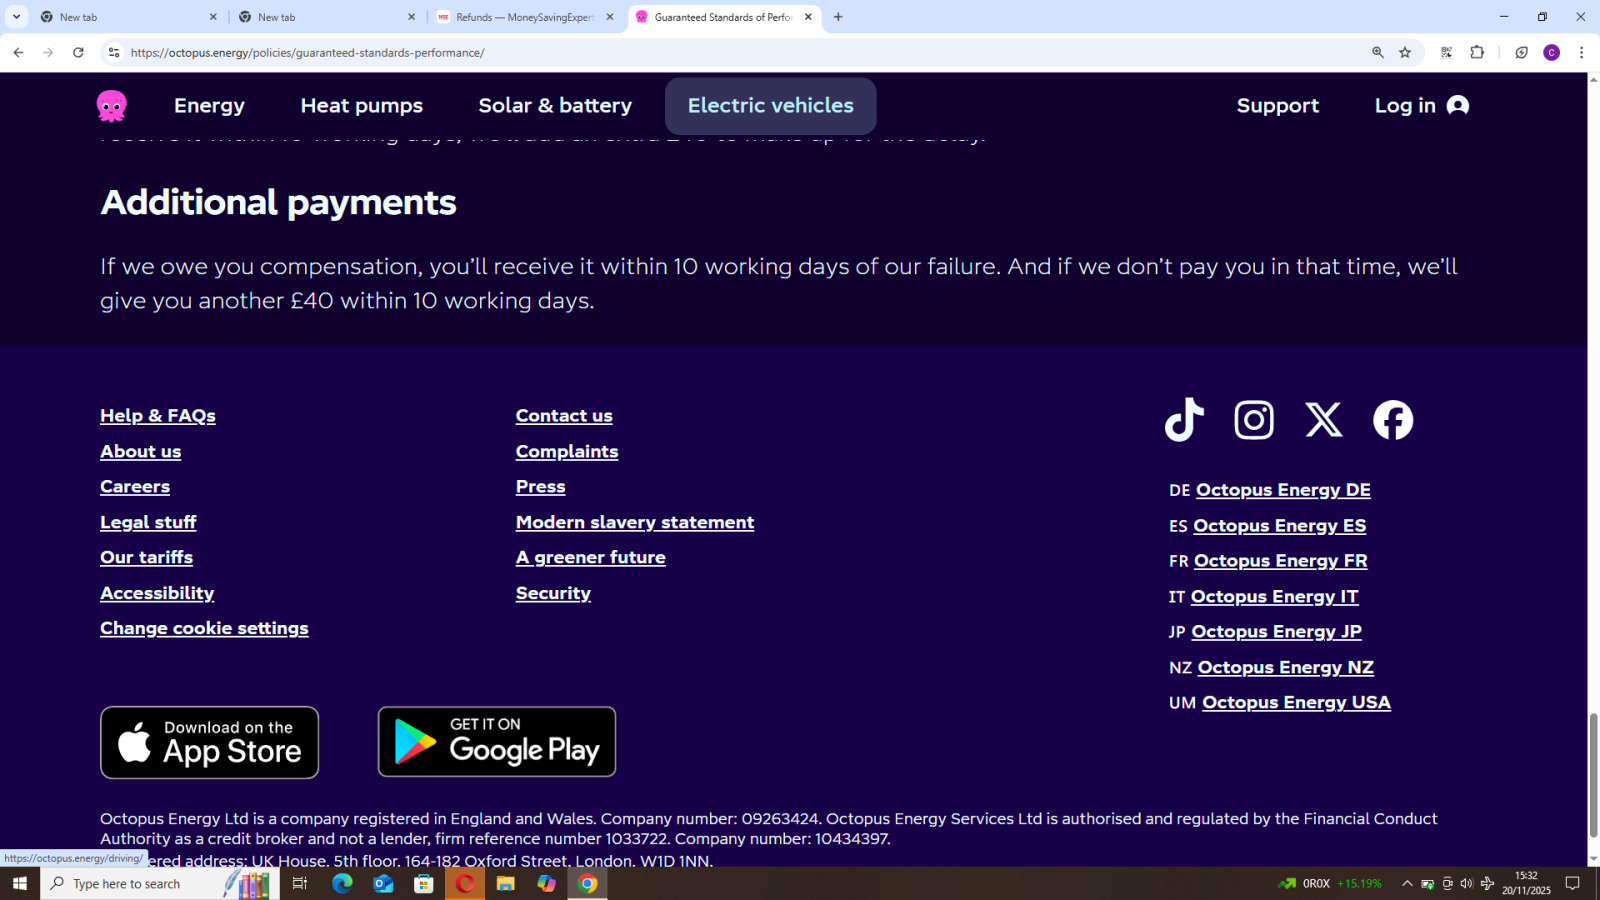Open the Heat pumps menu
The width and height of the screenshot is (1600, 900).
(361, 106)
